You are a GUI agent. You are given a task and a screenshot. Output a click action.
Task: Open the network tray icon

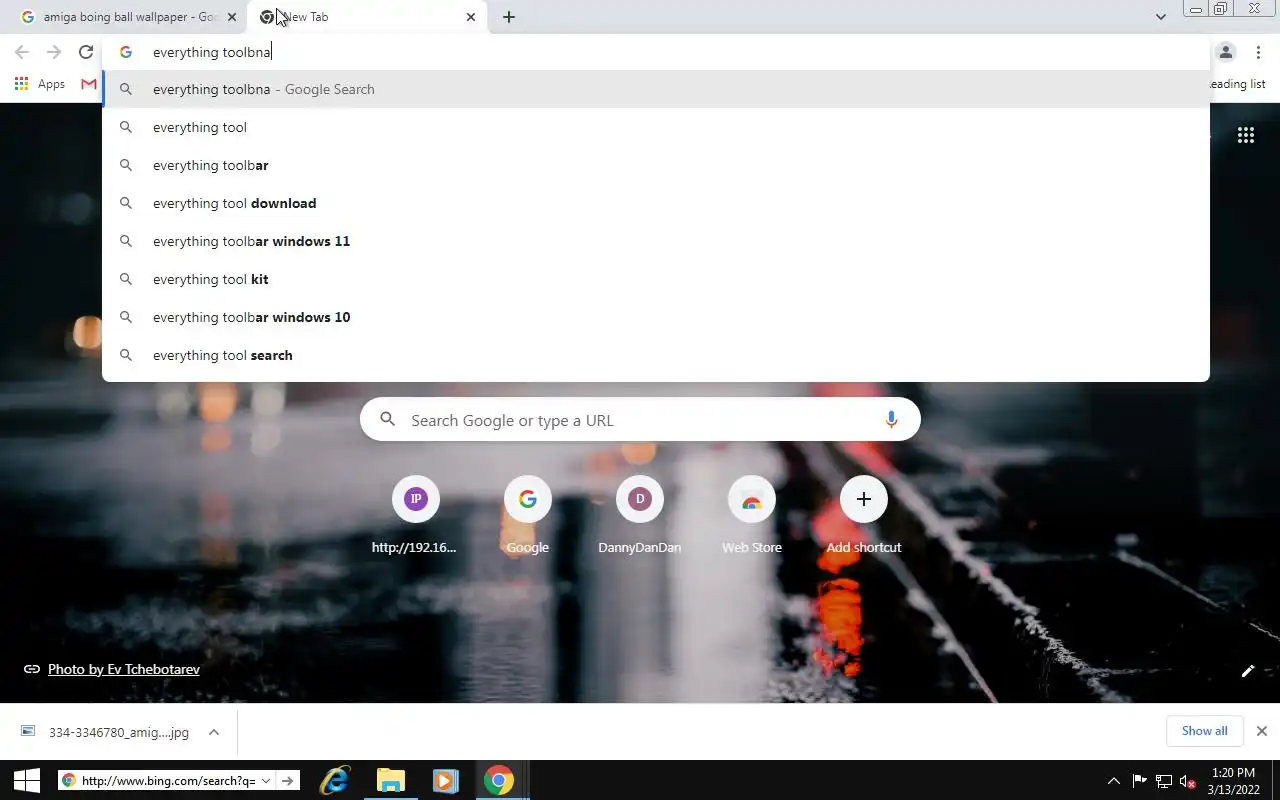(x=1164, y=781)
